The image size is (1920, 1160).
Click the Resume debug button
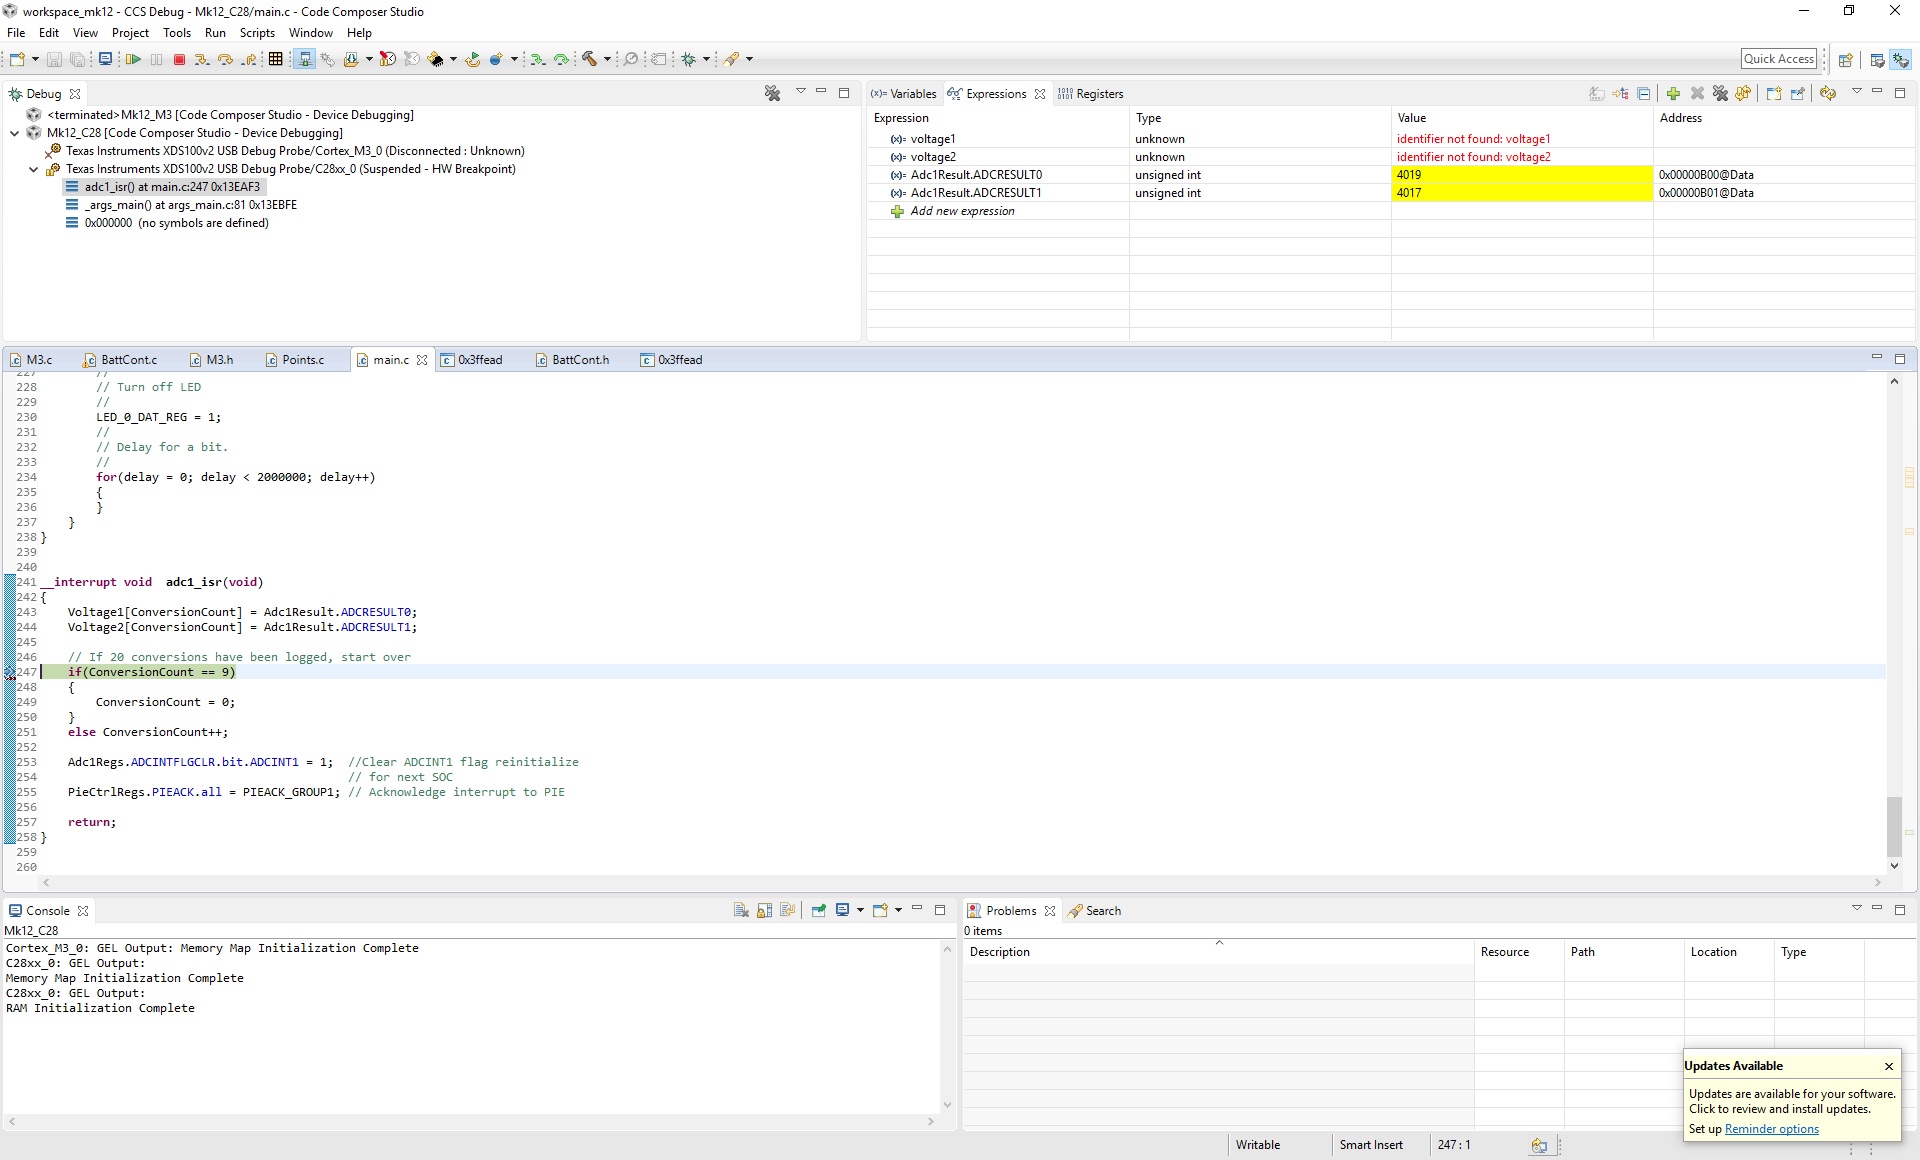point(133,60)
